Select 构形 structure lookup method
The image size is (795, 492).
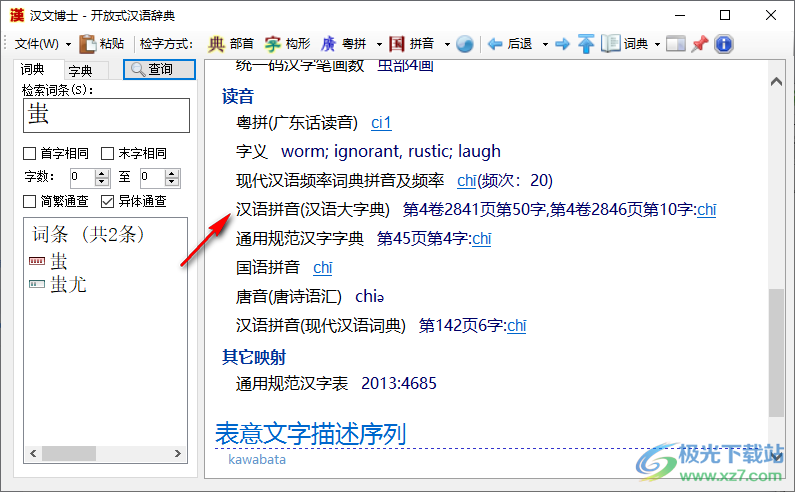click(x=287, y=44)
